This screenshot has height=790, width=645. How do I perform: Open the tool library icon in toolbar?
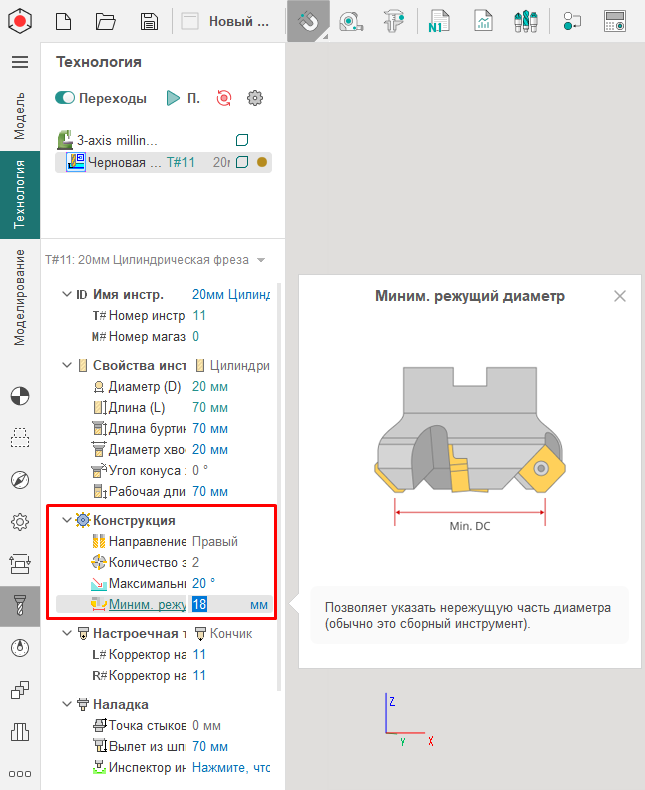click(526, 21)
